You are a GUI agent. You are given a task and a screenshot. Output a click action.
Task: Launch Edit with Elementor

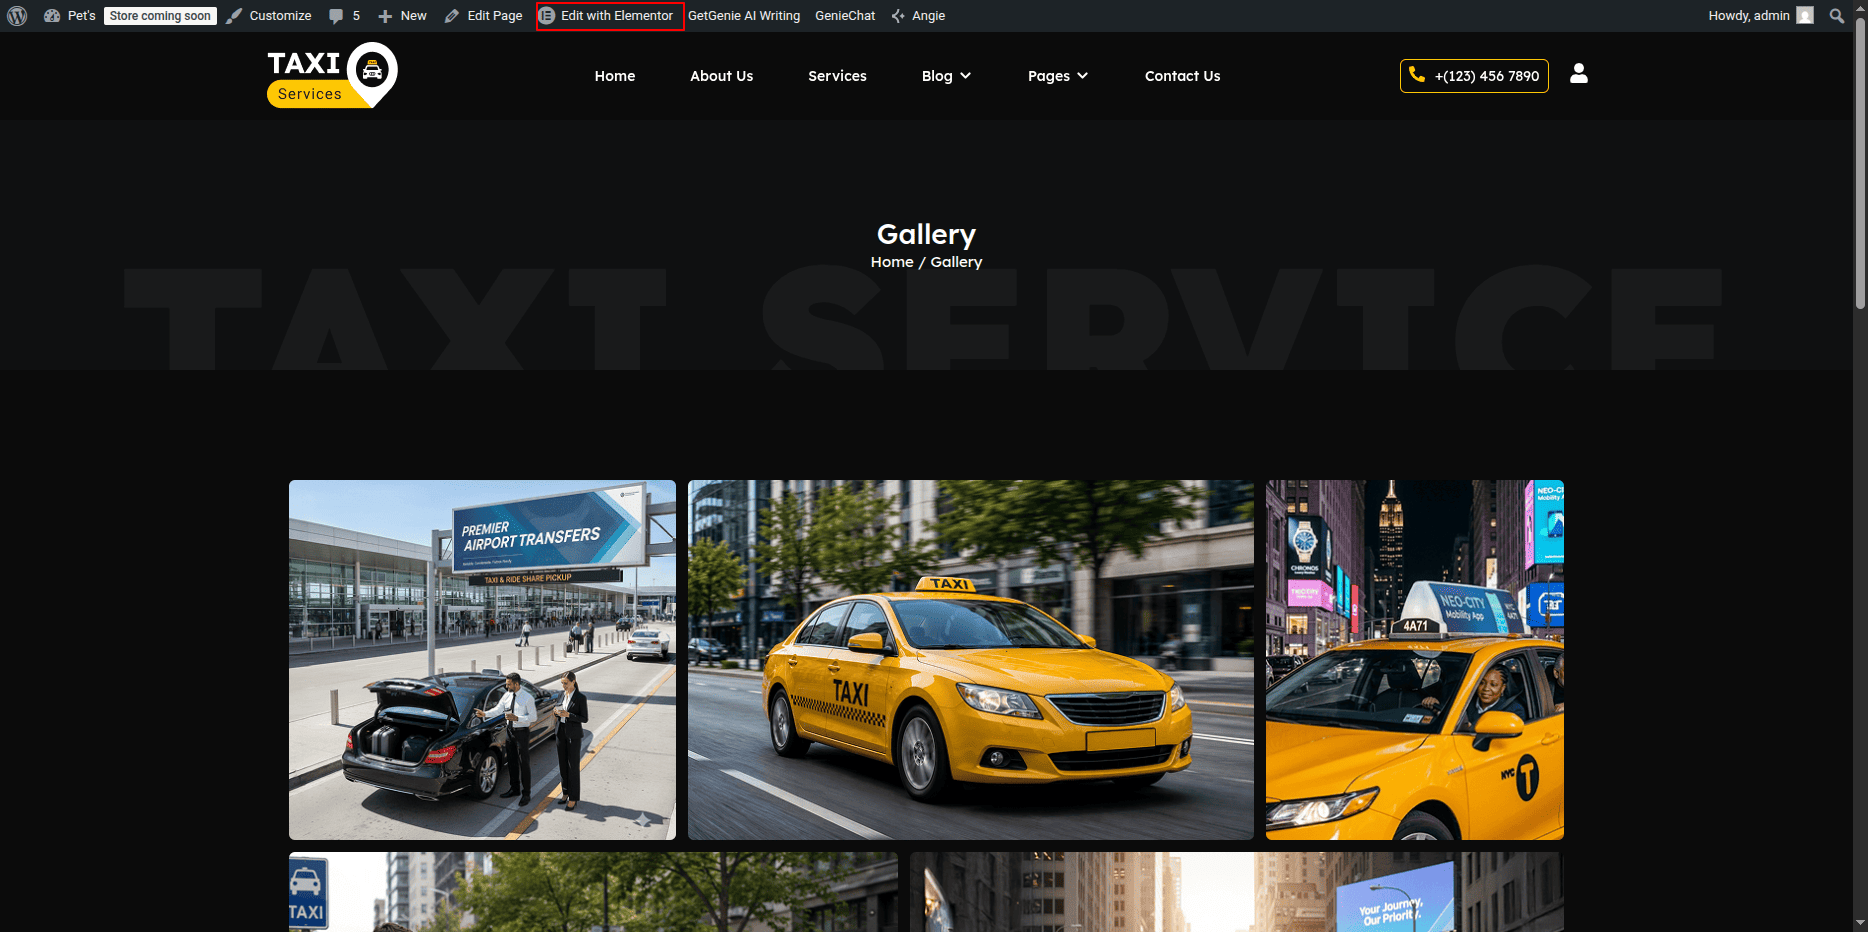[x=610, y=16]
